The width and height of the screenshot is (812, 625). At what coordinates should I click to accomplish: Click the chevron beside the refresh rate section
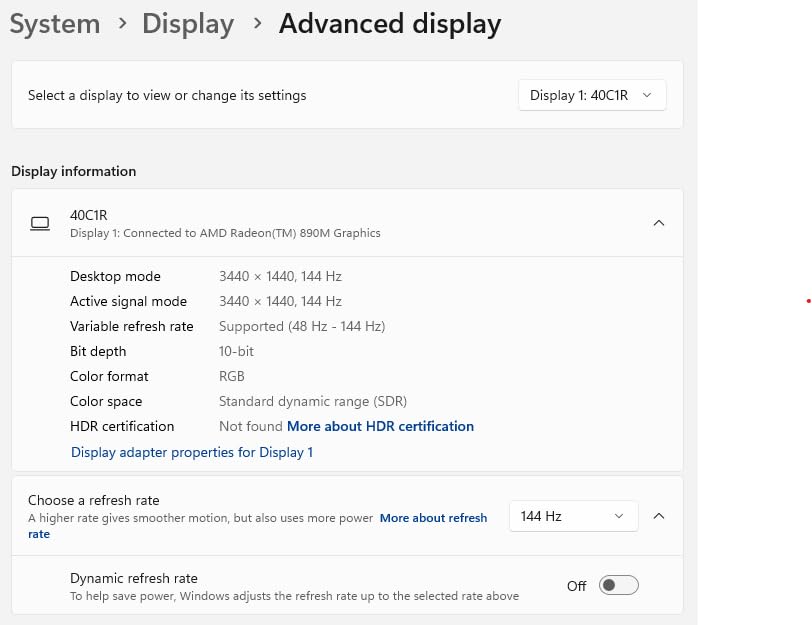(659, 516)
